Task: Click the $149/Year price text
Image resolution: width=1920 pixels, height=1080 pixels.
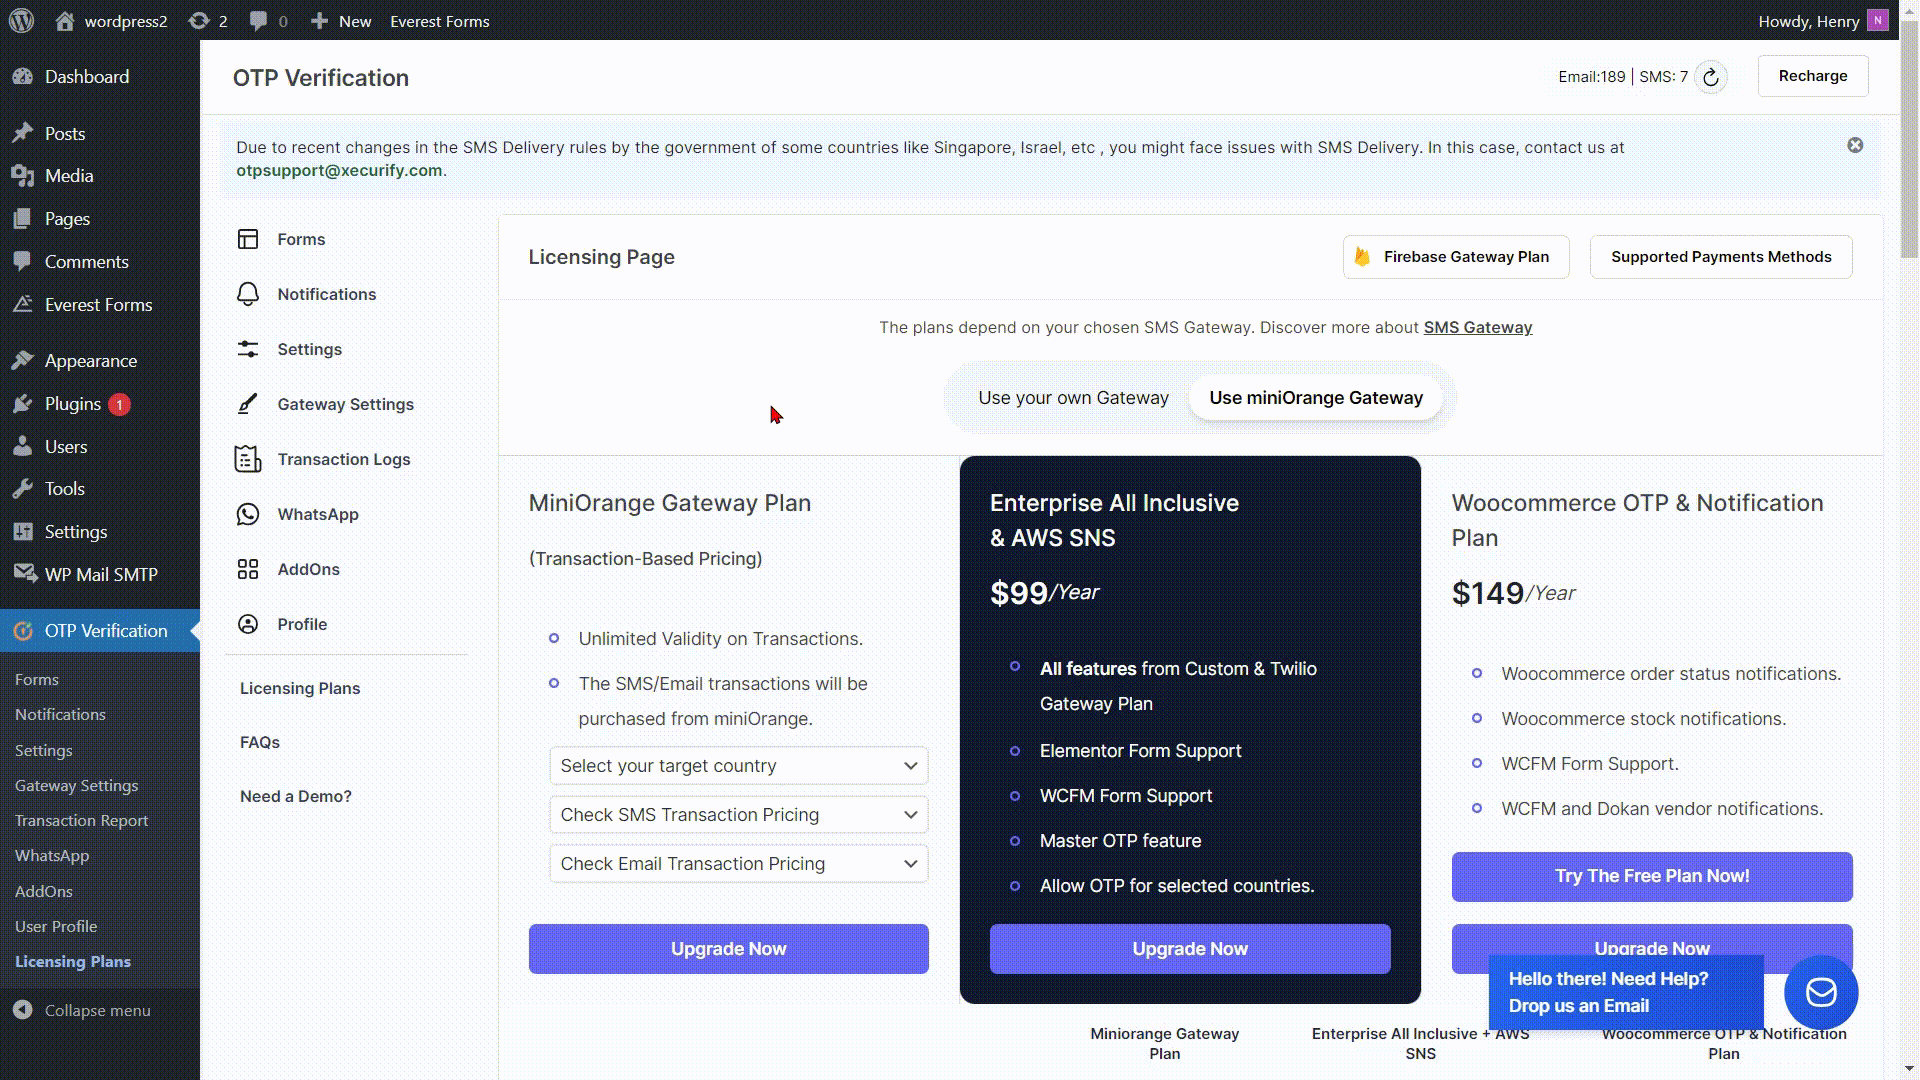Action: [x=1513, y=593]
